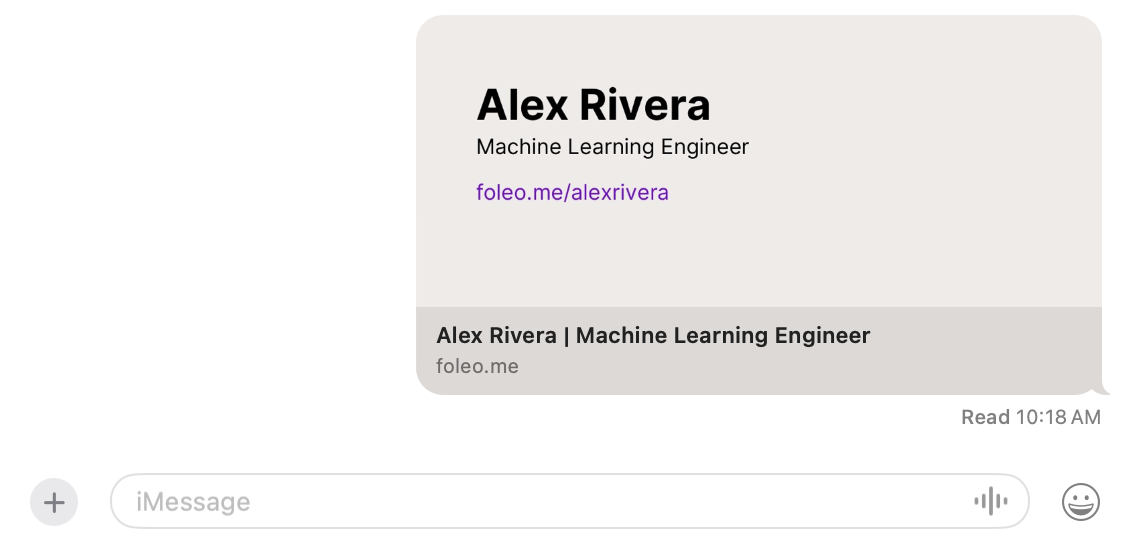Click alexrivera portion of the purple URL
This screenshot has width=1130, height=550.
[x=620, y=192]
